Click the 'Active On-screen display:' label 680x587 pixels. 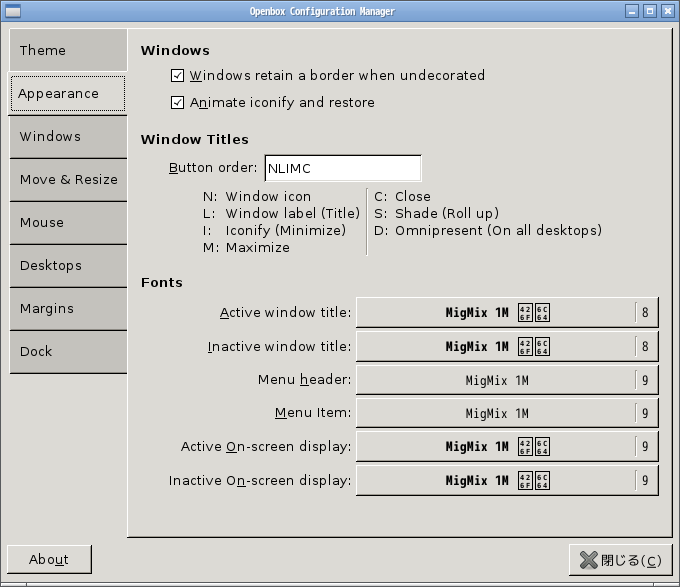point(266,447)
